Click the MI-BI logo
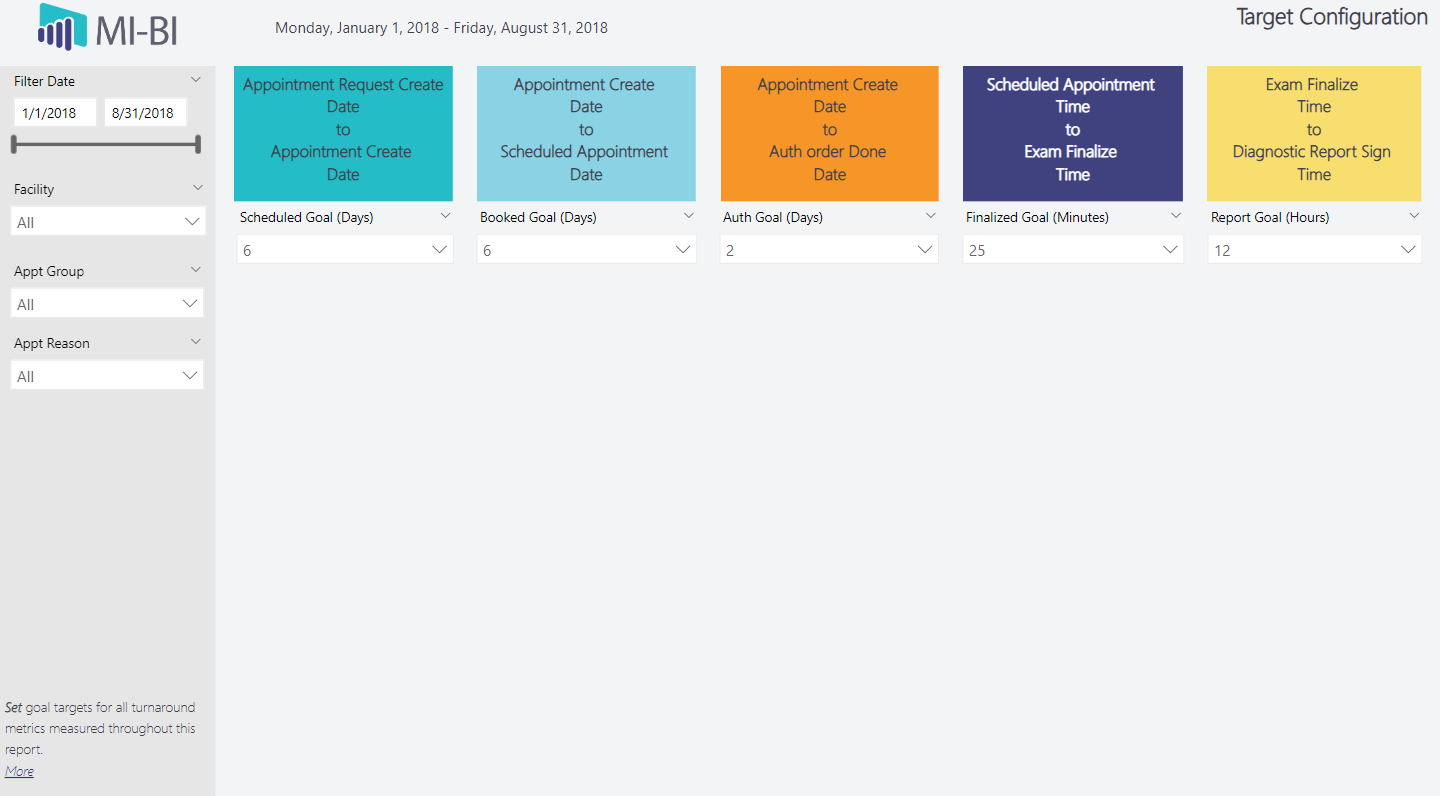Image resolution: width=1440 pixels, height=796 pixels. (107, 28)
